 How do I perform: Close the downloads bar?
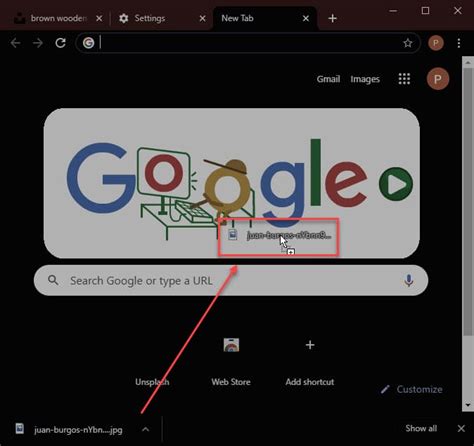(461, 429)
